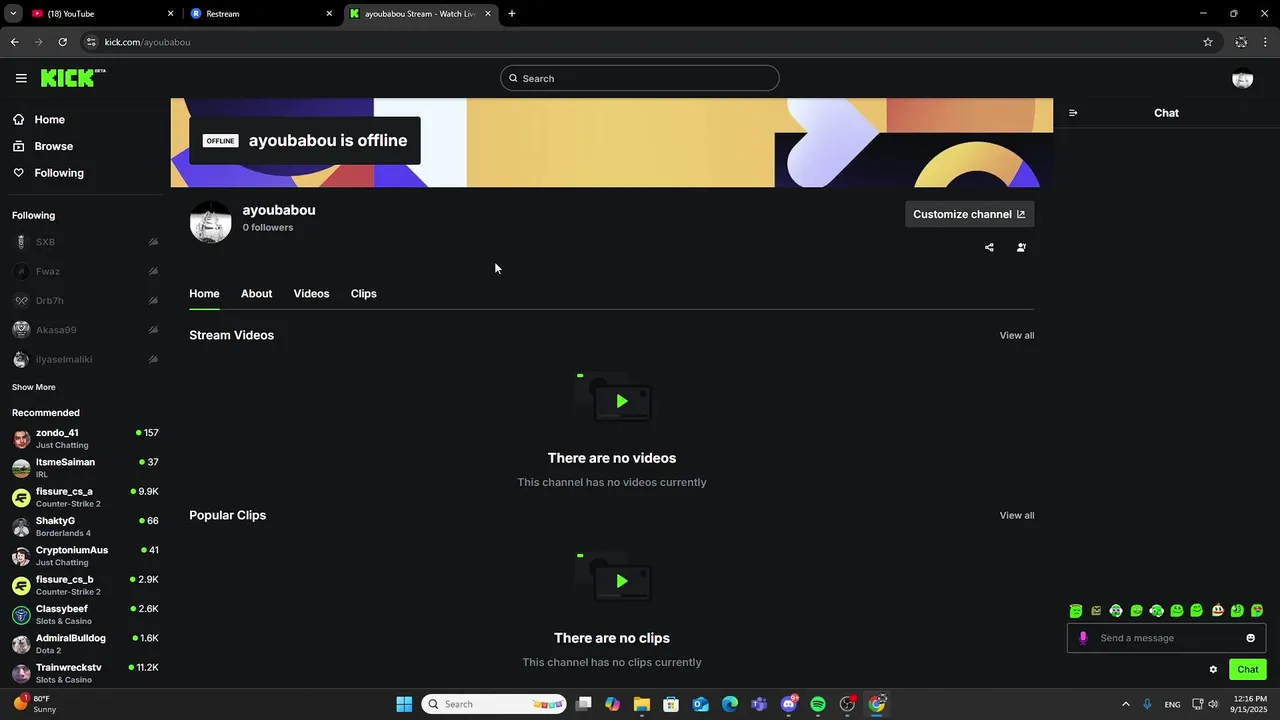The height and width of the screenshot is (720, 1280).
Task: Click the green Chat send button
Action: (x=1247, y=670)
